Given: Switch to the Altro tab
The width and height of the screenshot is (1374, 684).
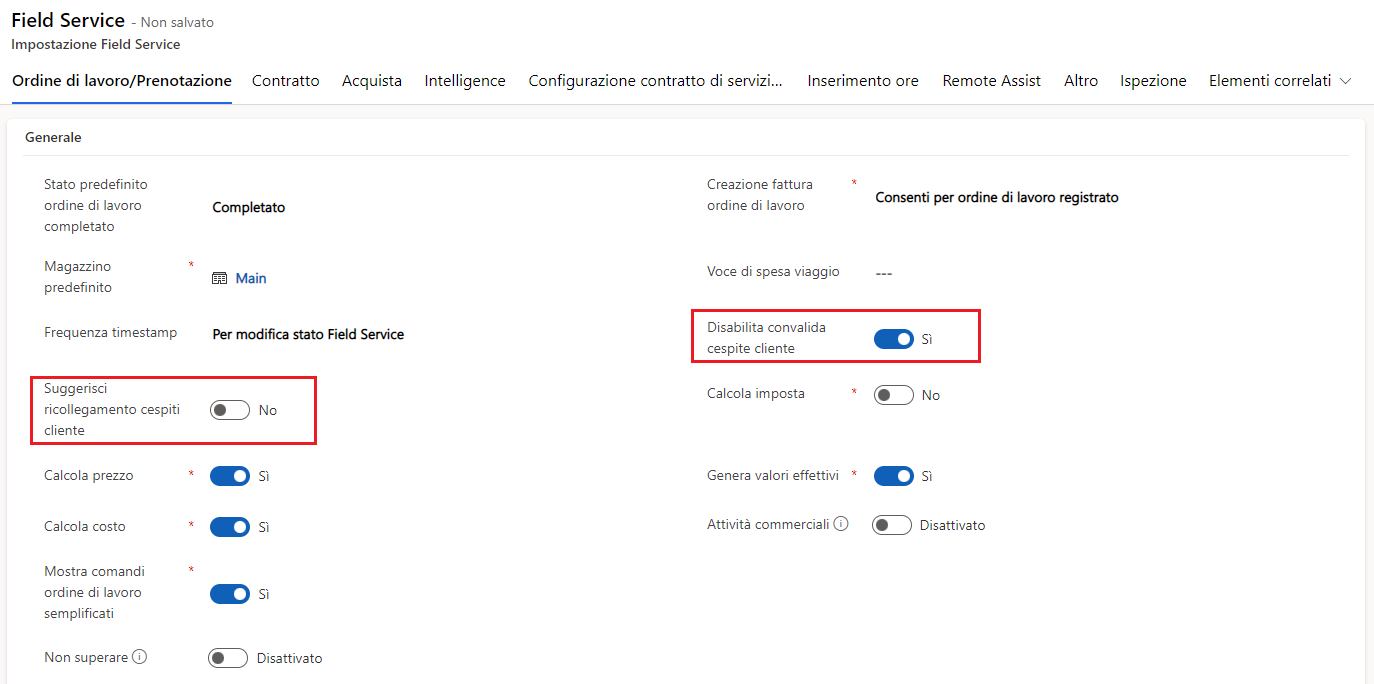Looking at the screenshot, I should (x=1081, y=81).
